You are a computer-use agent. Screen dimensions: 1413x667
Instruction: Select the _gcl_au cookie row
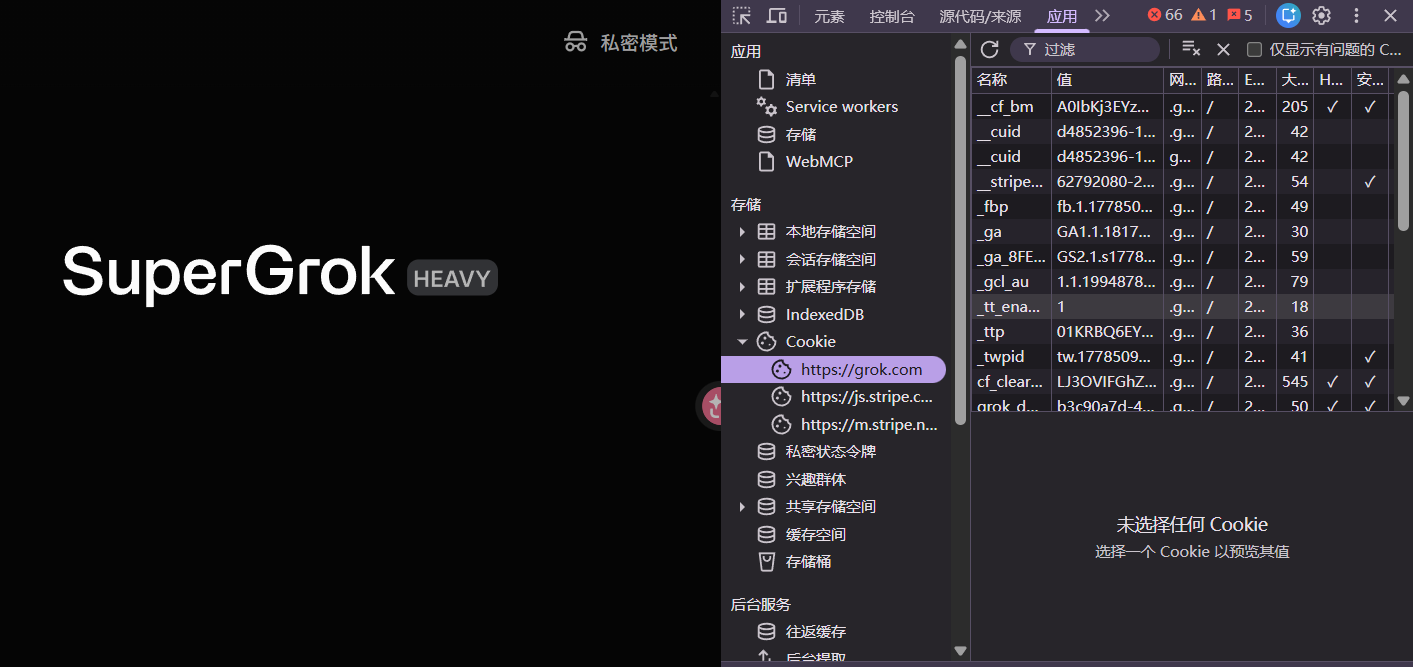(x=1182, y=281)
